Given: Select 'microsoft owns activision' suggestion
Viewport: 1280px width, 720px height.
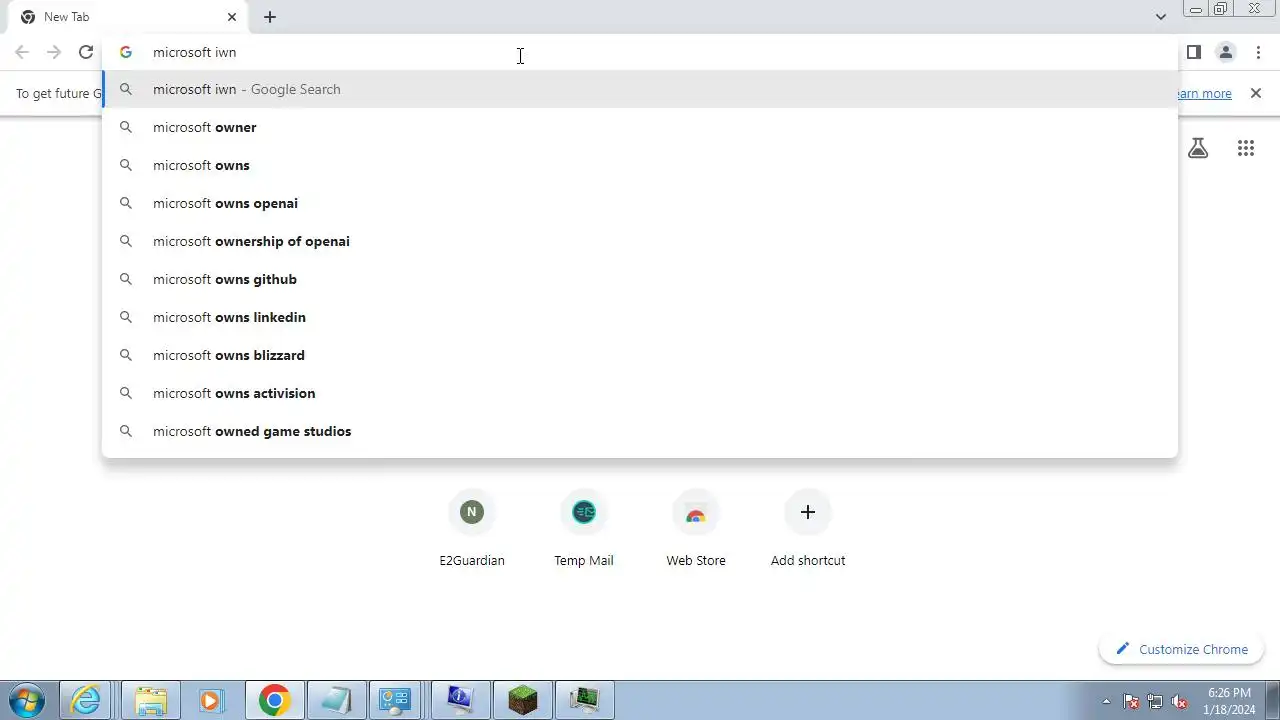Looking at the screenshot, I should click(640, 393).
